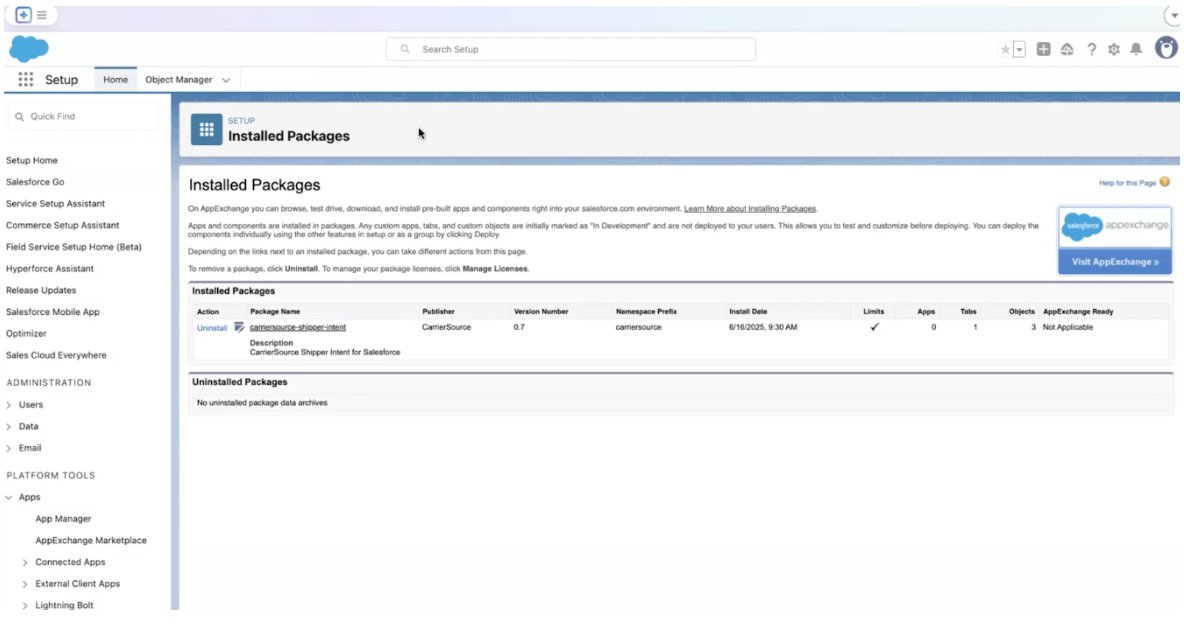Click the Uninstall link for carriersource-shipper-intent
1184x628 pixels.
tap(212, 328)
